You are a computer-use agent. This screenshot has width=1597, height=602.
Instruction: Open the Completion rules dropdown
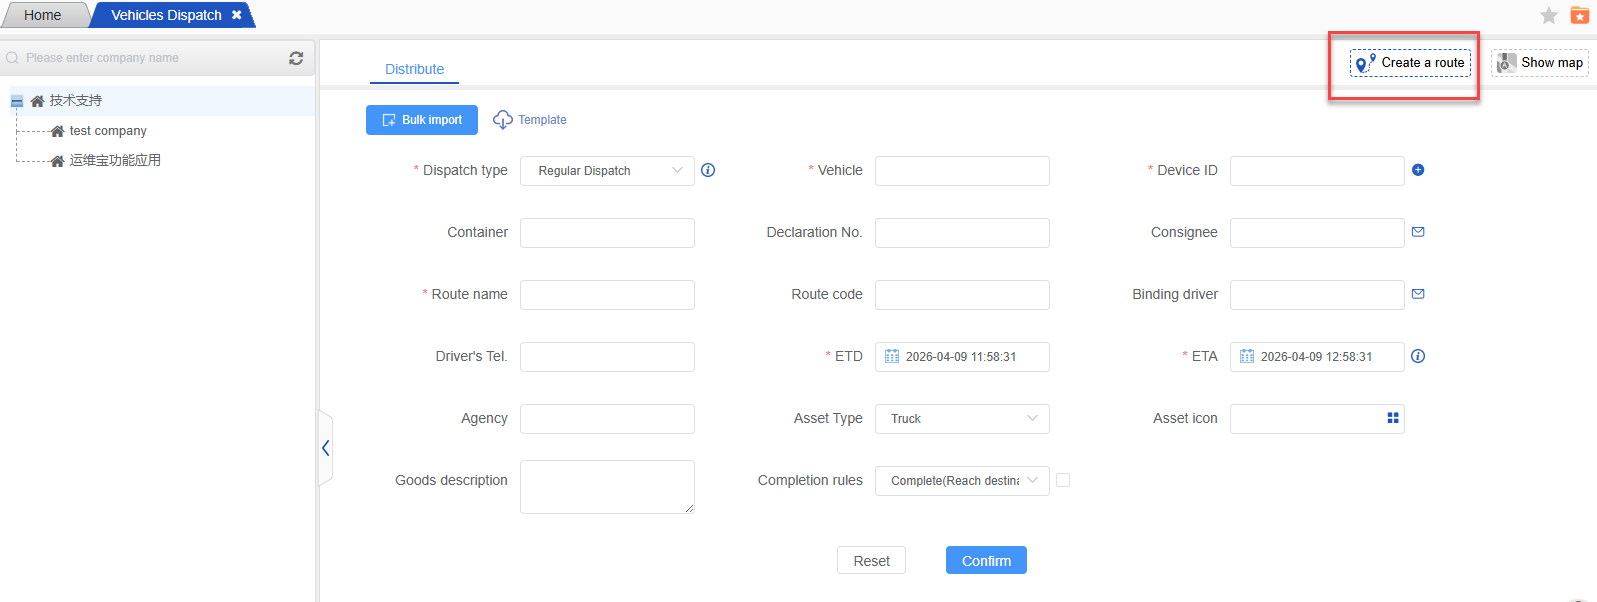(962, 481)
